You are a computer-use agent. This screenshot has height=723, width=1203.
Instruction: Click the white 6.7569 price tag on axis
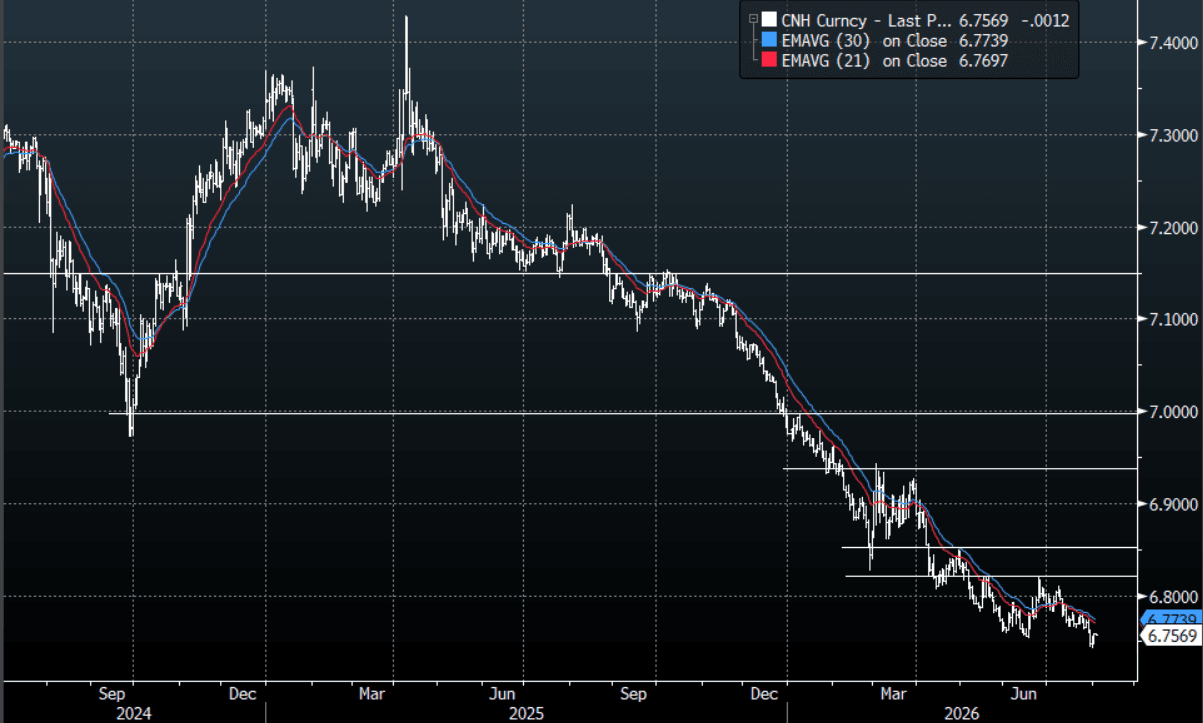click(x=1172, y=636)
